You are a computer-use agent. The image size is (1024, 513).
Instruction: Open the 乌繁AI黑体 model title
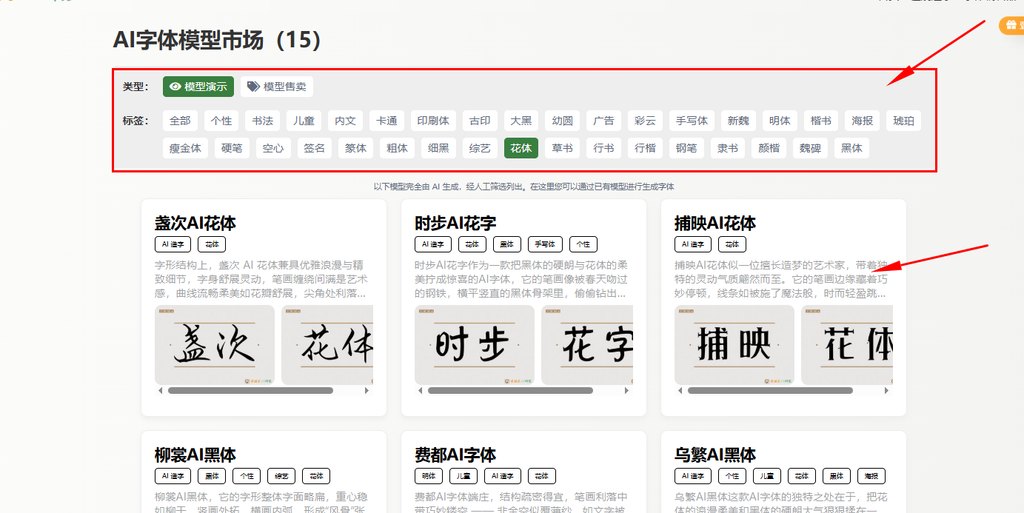(715, 454)
